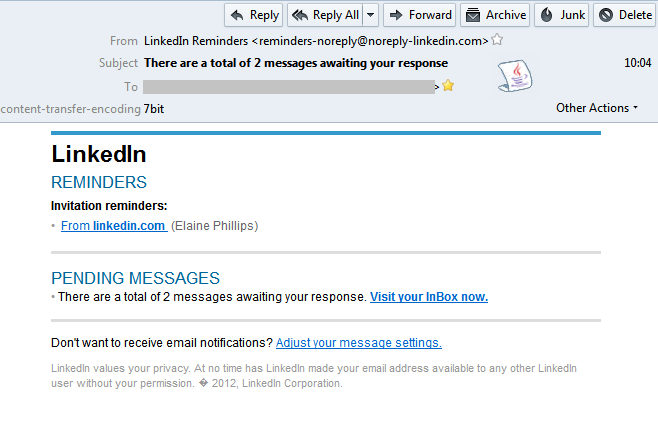Click the Reply button

253,15
